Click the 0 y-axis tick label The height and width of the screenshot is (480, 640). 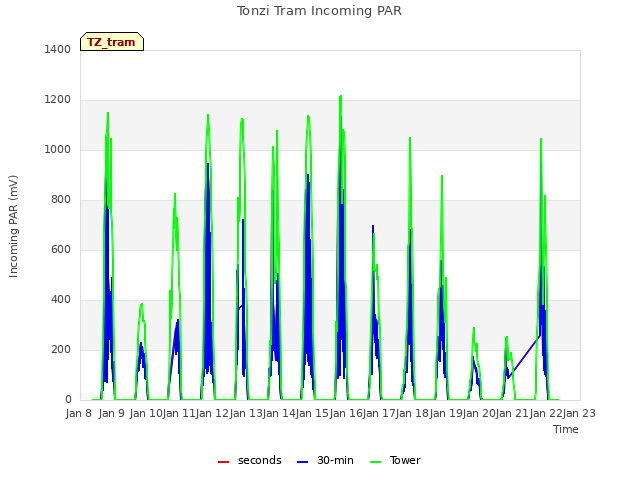pos(68,400)
